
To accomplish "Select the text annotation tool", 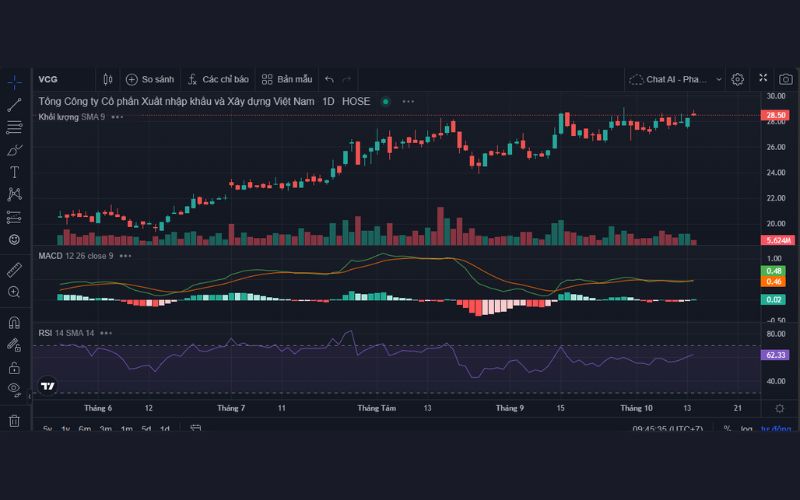I will pos(14,172).
